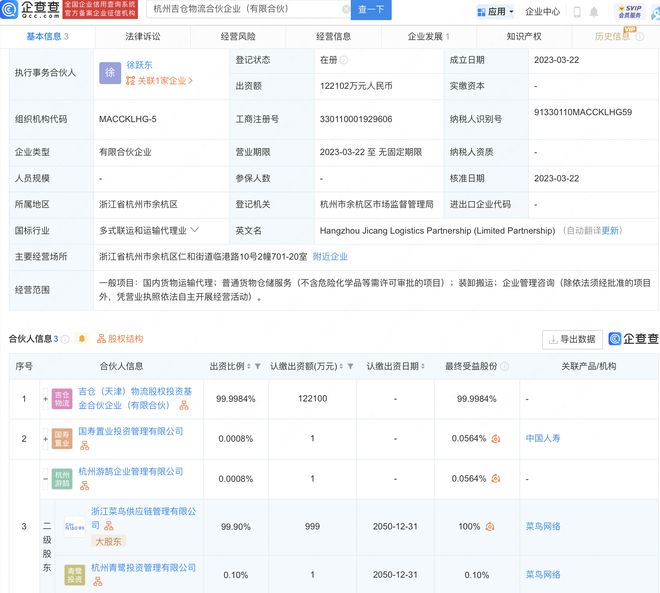The width and height of the screenshot is (660, 593).
Task: Open 附近企业 link
Action: (330, 257)
